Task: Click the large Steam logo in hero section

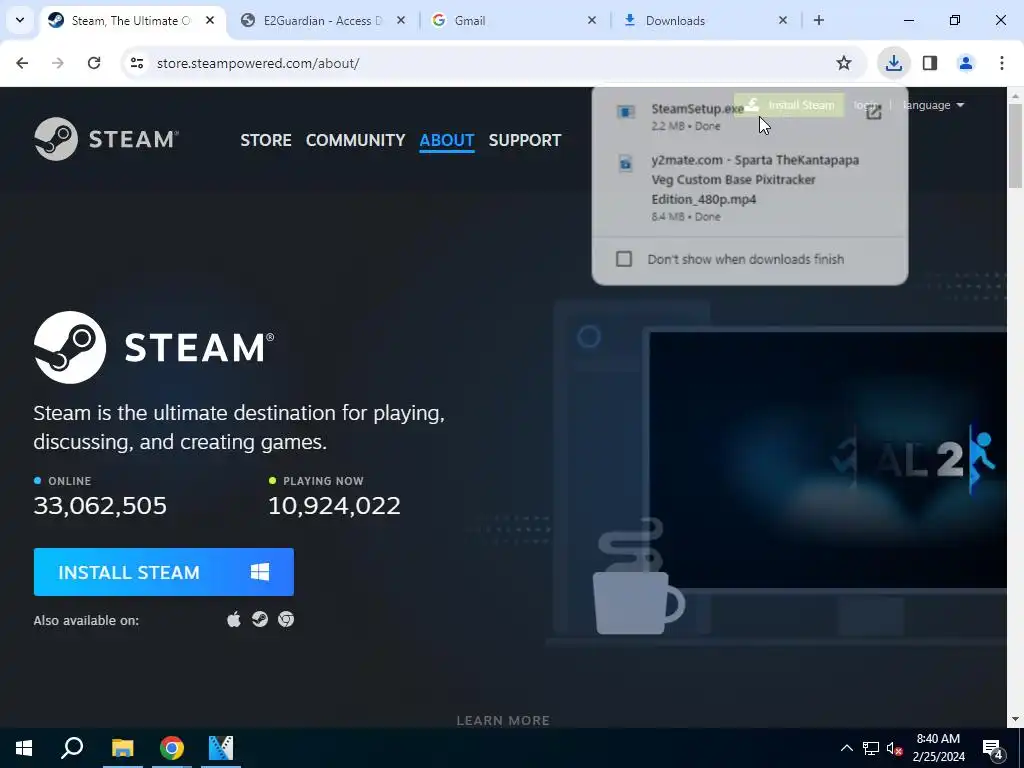Action: [x=154, y=347]
